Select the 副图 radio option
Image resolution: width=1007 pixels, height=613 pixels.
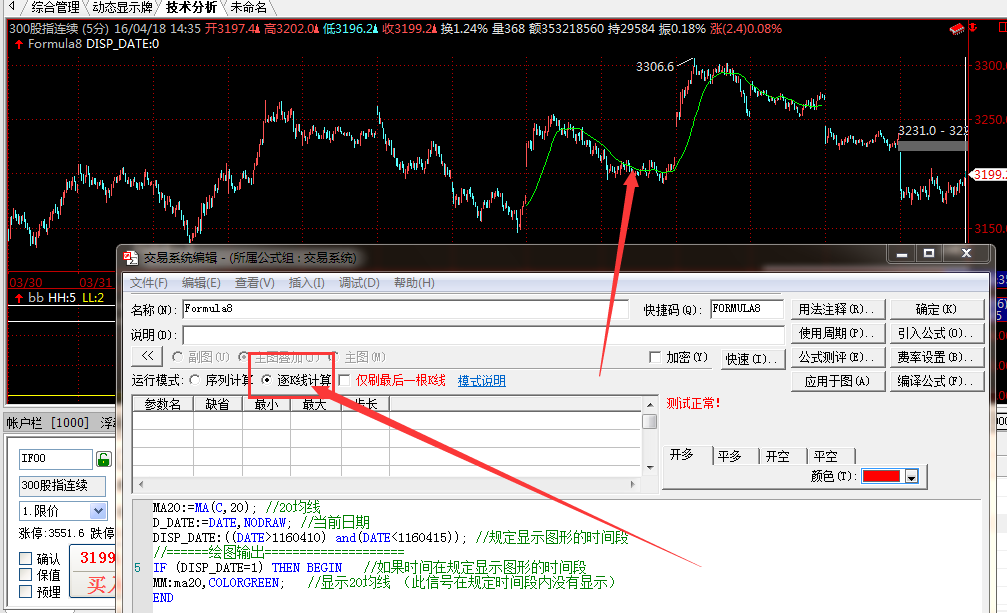(x=177, y=357)
